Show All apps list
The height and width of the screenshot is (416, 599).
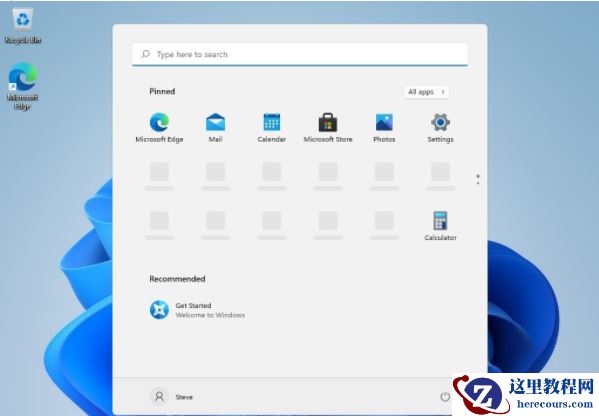coord(426,92)
